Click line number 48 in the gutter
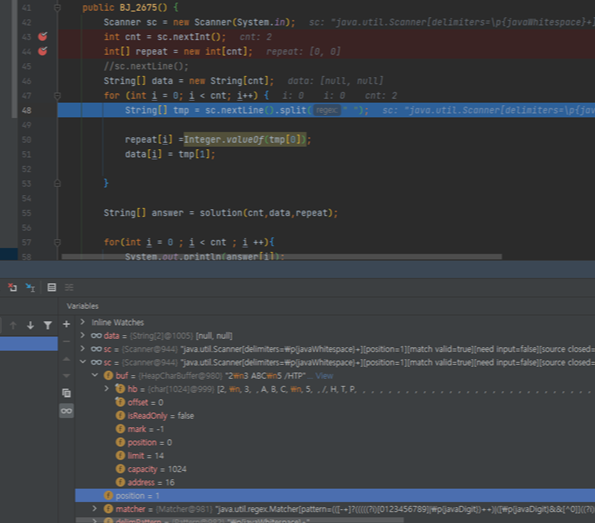Viewport: 595px width, 523px height. (x=27, y=110)
